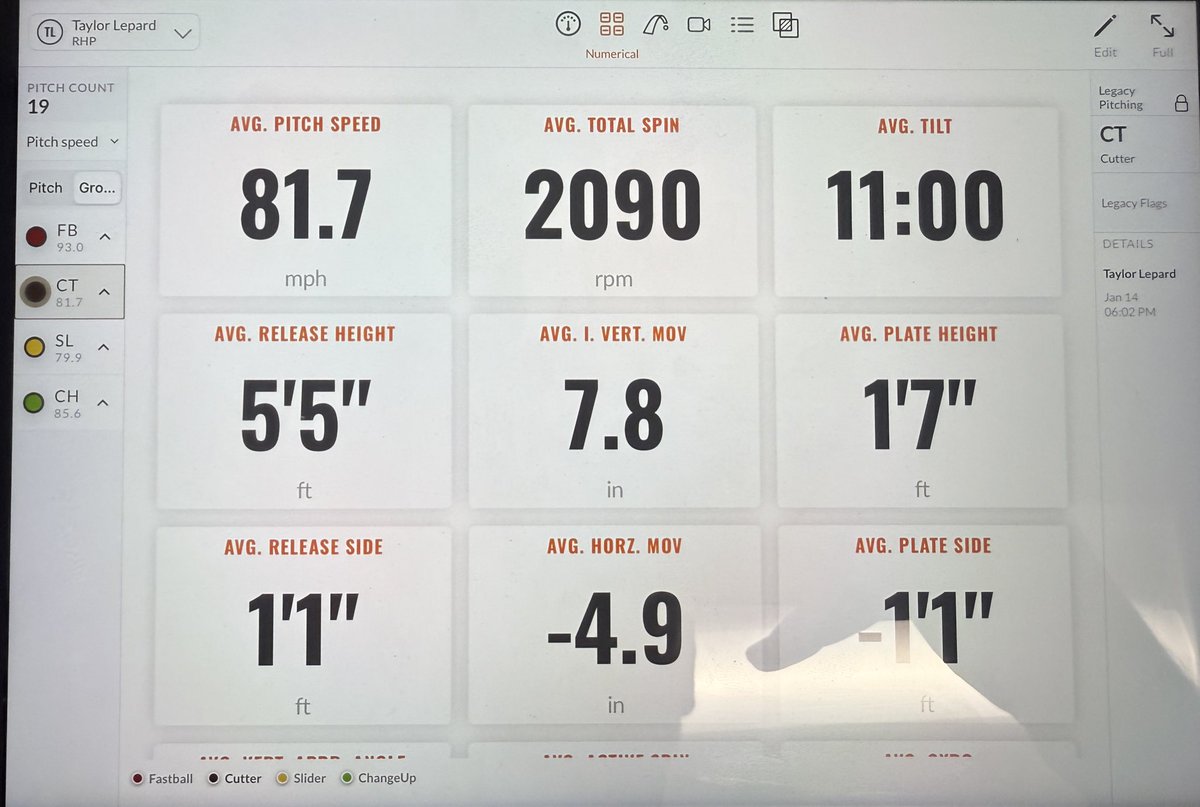Image resolution: width=1200 pixels, height=807 pixels.
Task: Open the gauge dashboard view icon
Action: [569, 24]
